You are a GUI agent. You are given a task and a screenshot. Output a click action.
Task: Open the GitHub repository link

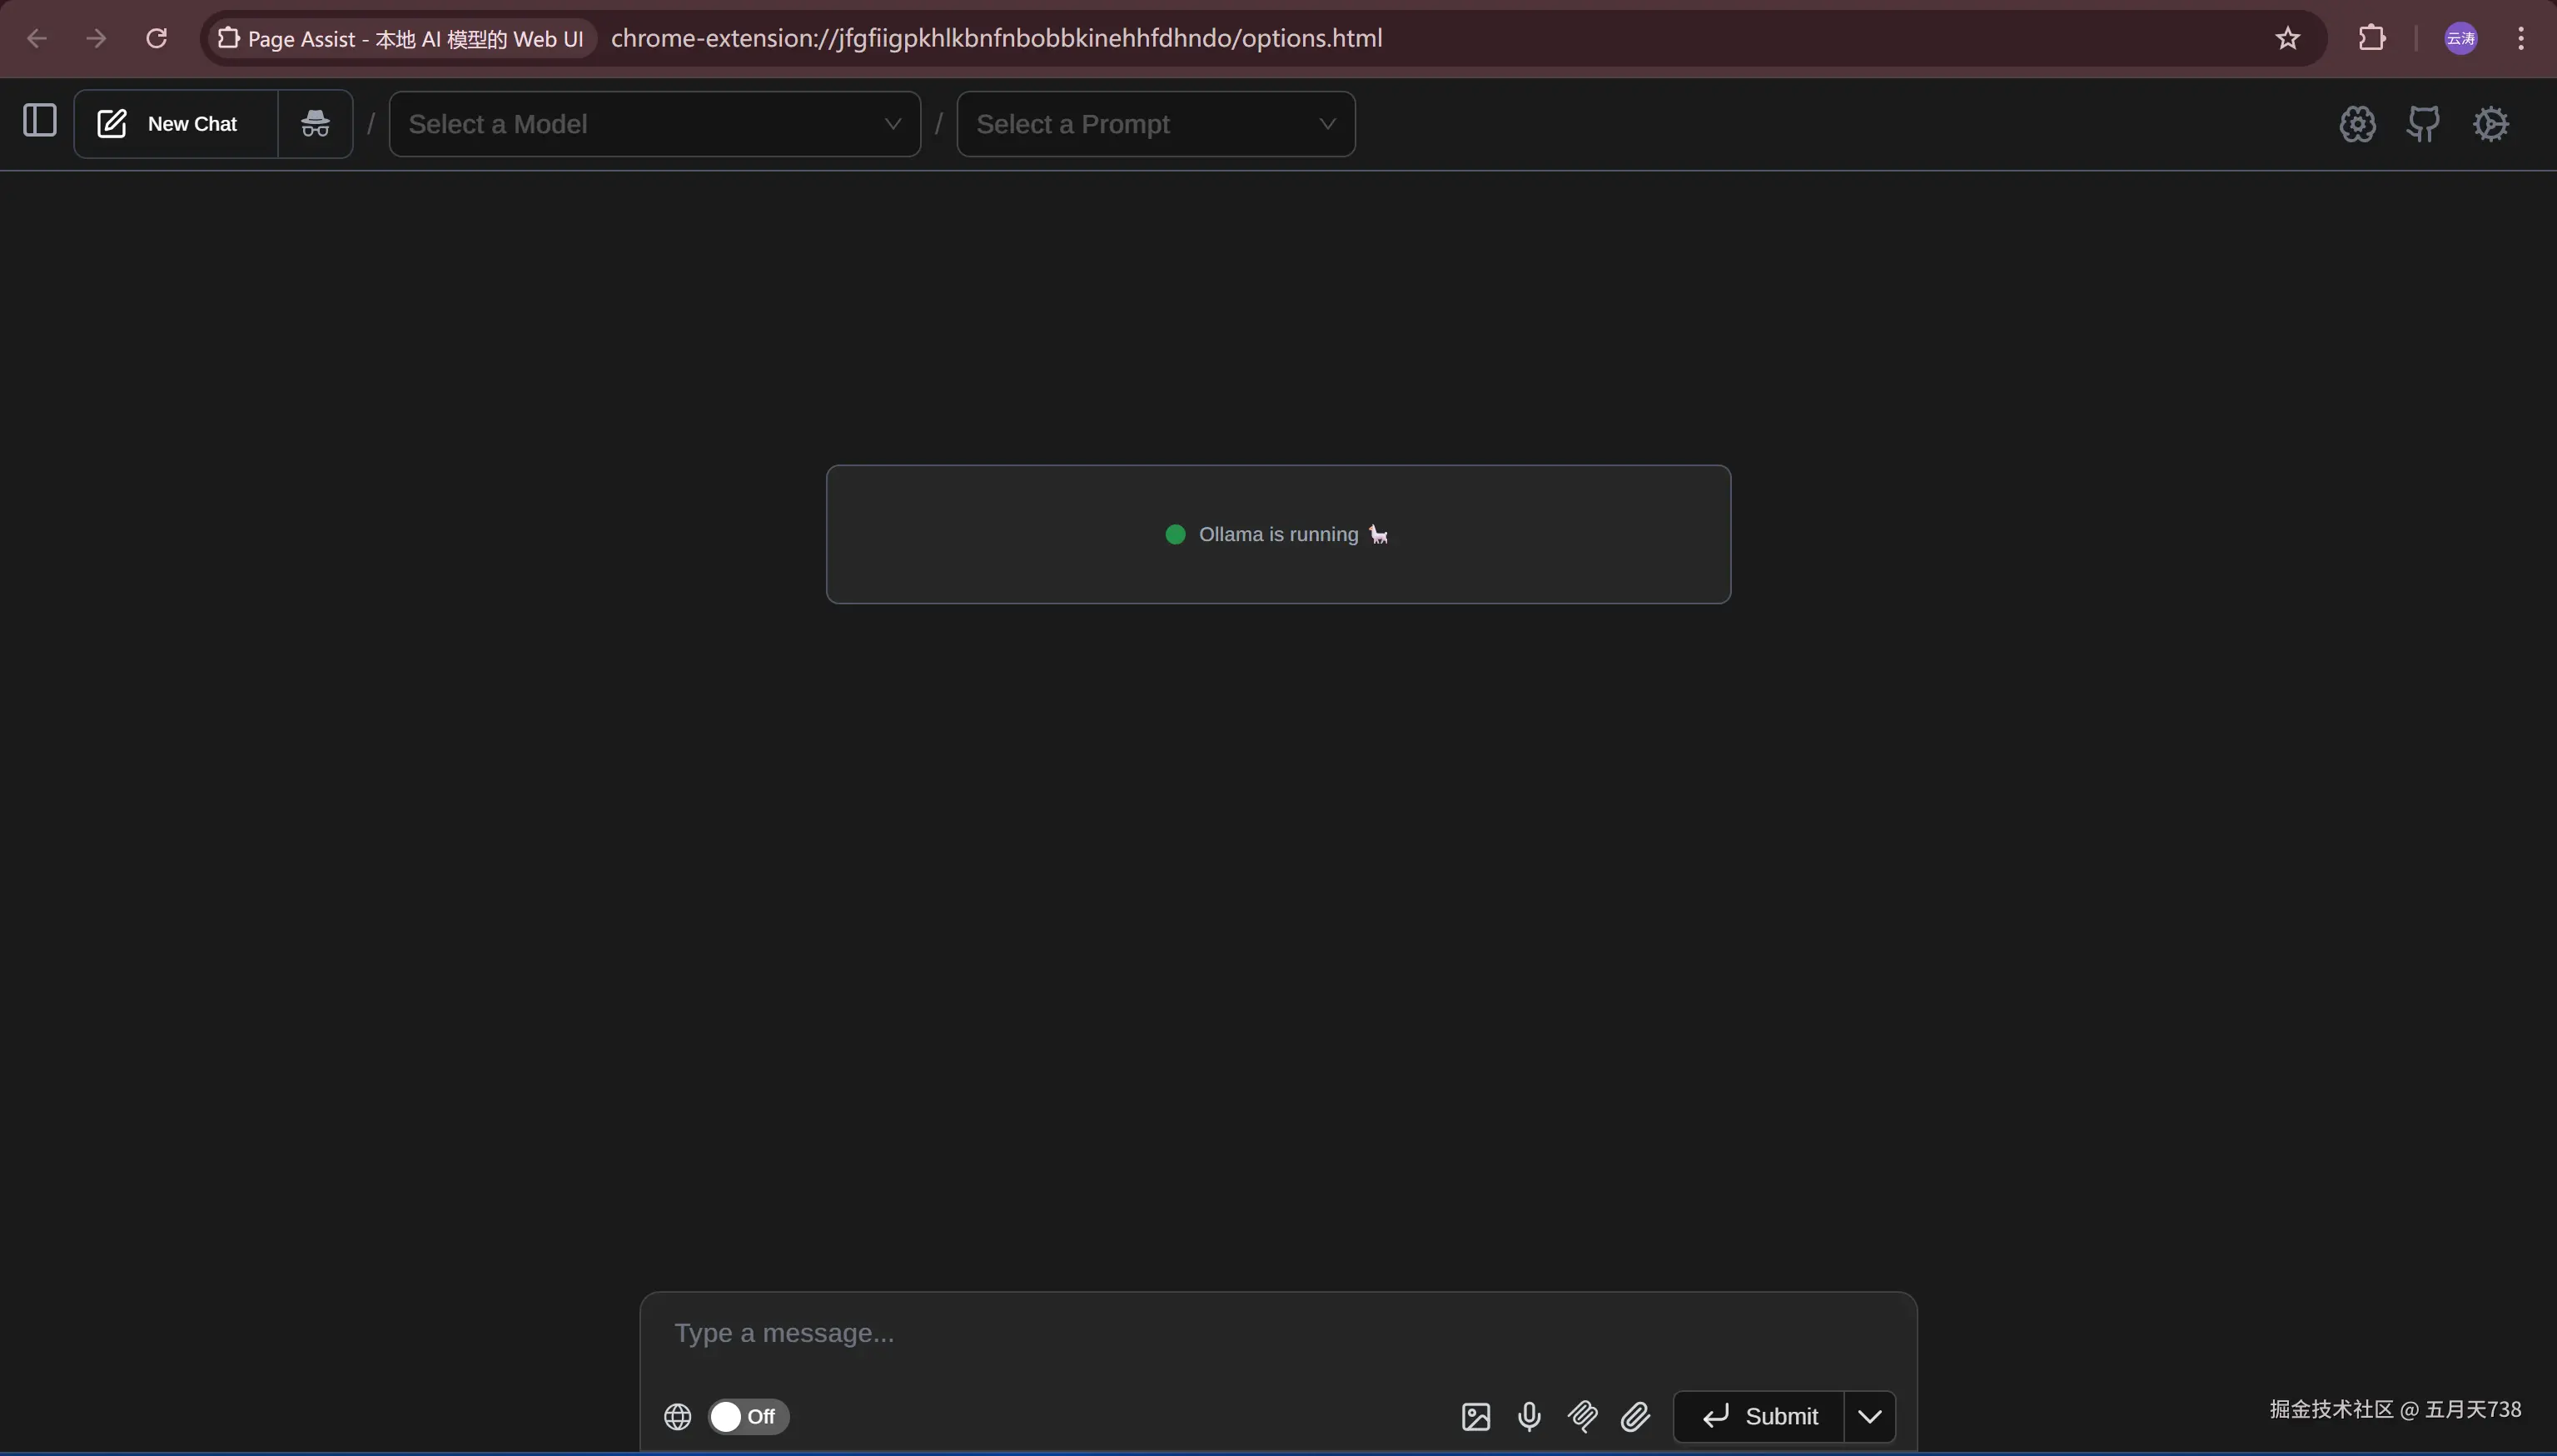pos(2423,124)
